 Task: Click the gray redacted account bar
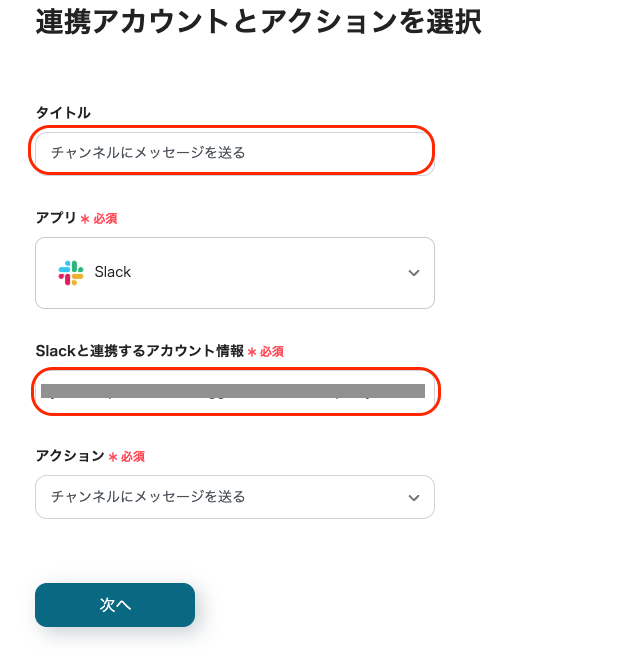coord(232,390)
